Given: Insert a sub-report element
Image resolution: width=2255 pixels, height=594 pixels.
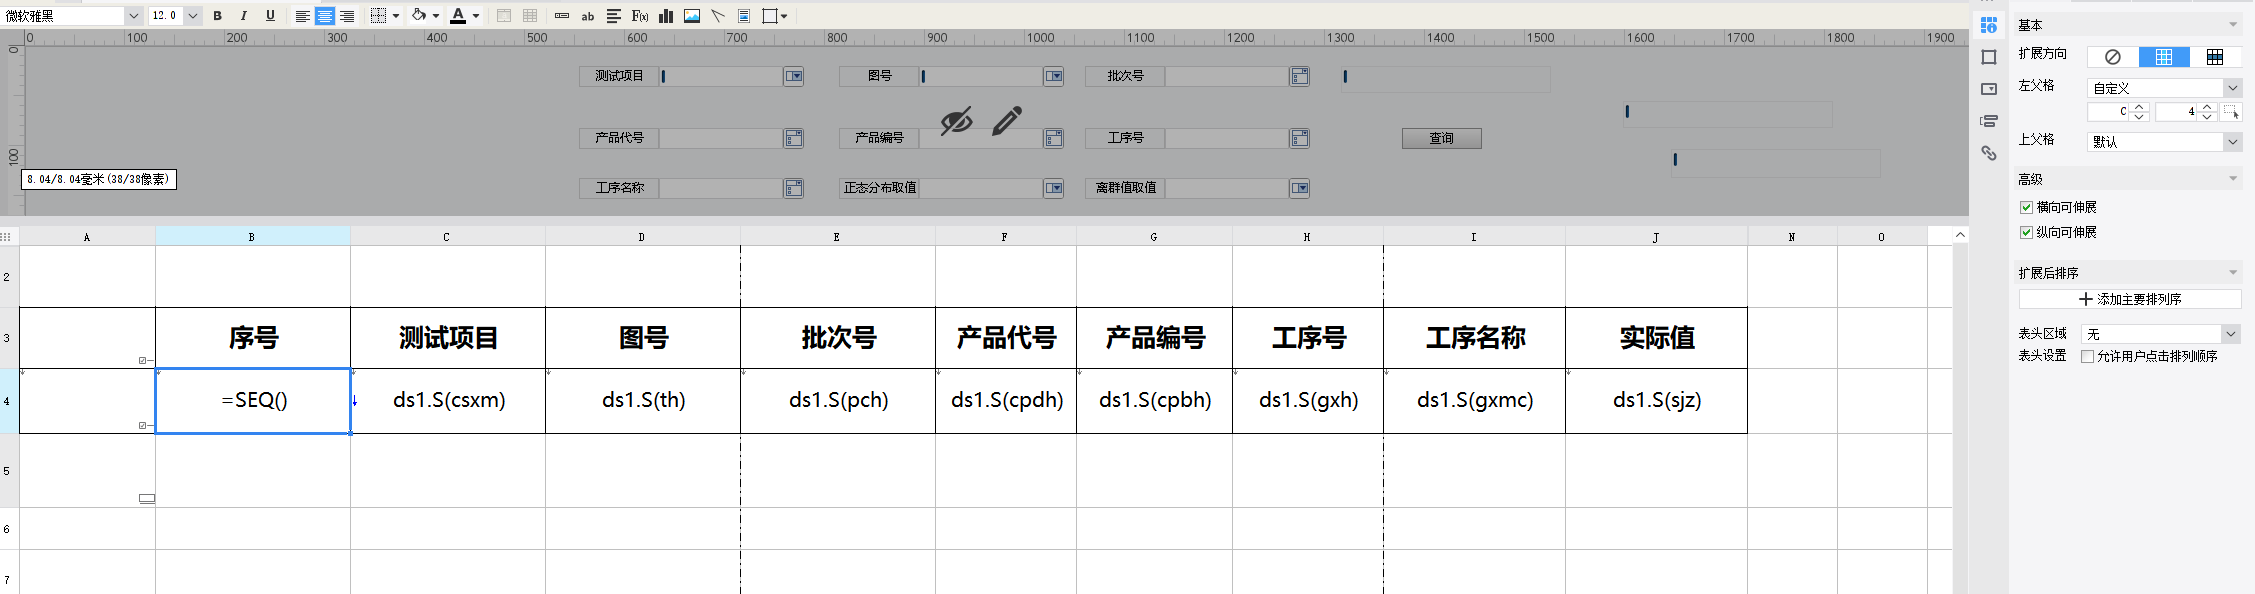Looking at the screenshot, I should tap(744, 16).
